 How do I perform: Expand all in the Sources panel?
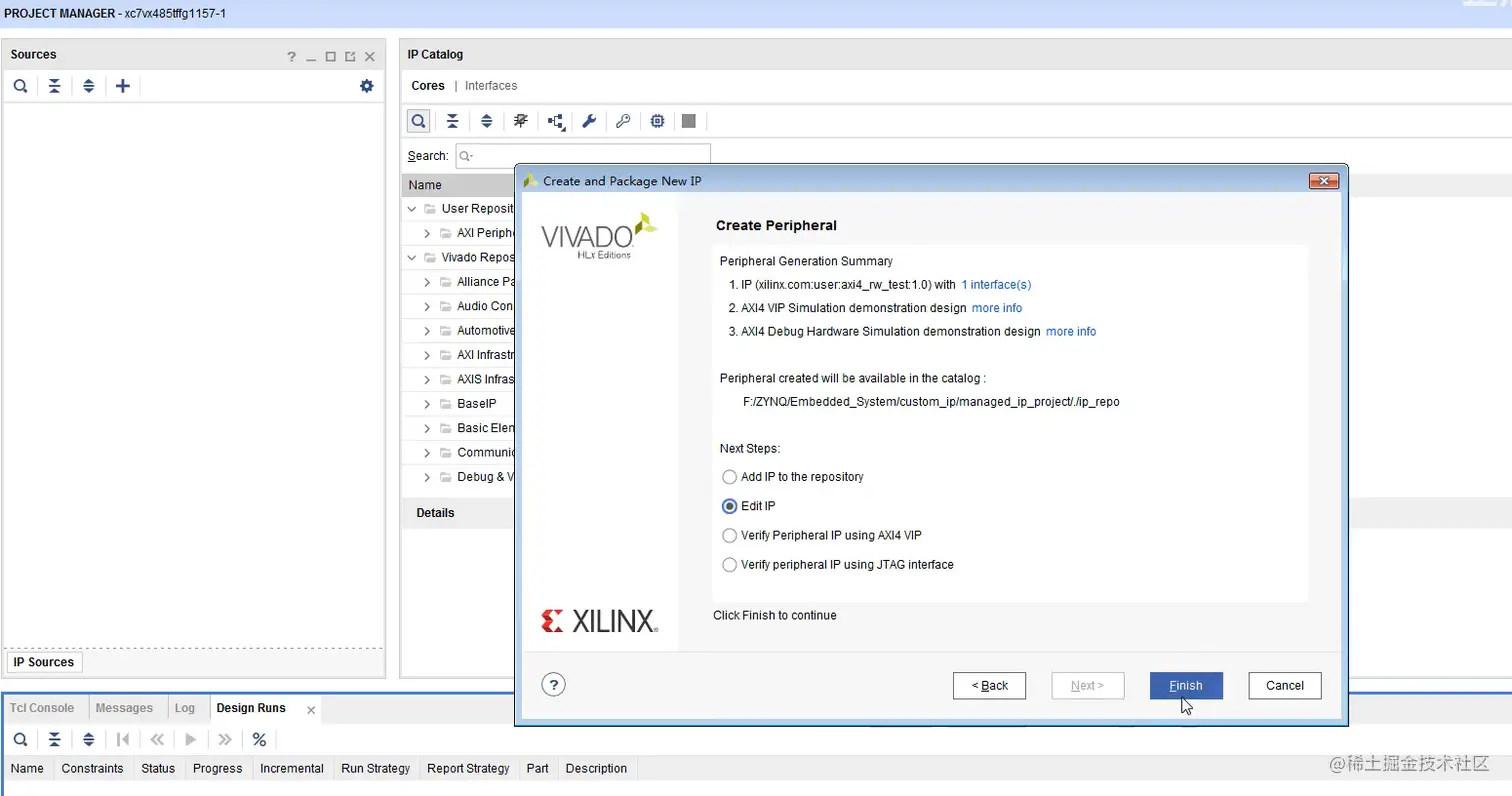pos(88,86)
